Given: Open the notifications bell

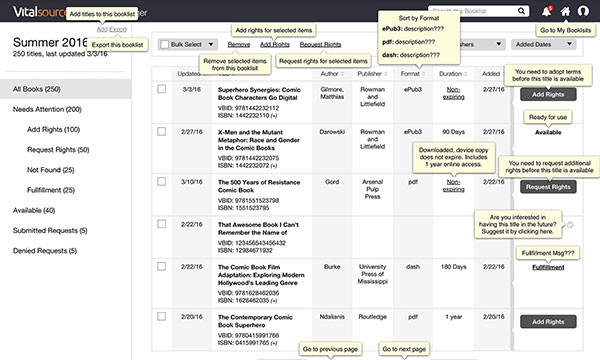Looking at the screenshot, I should [x=546, y=11].
